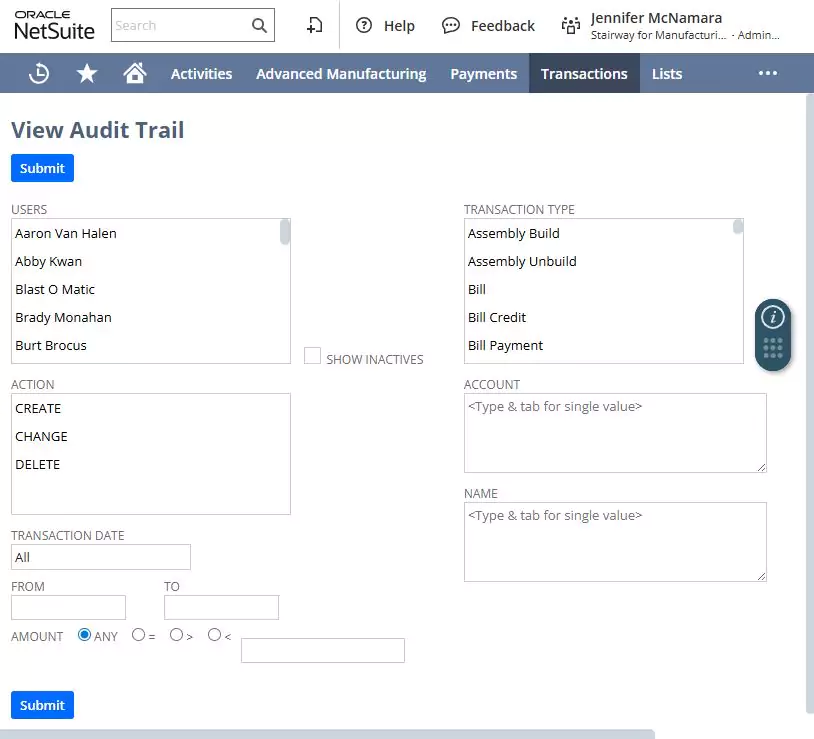Select DELETE in Action list
This screenshot has height=739, width=814.
pyautogui.click(x=151, y=464)
